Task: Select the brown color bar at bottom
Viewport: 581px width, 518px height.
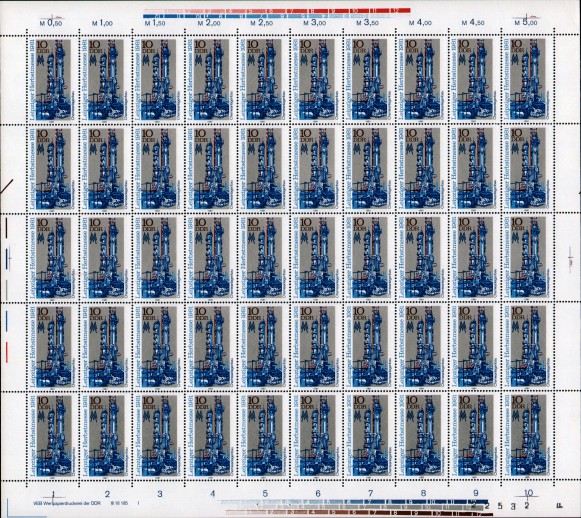Action: (x=359, y=513)
